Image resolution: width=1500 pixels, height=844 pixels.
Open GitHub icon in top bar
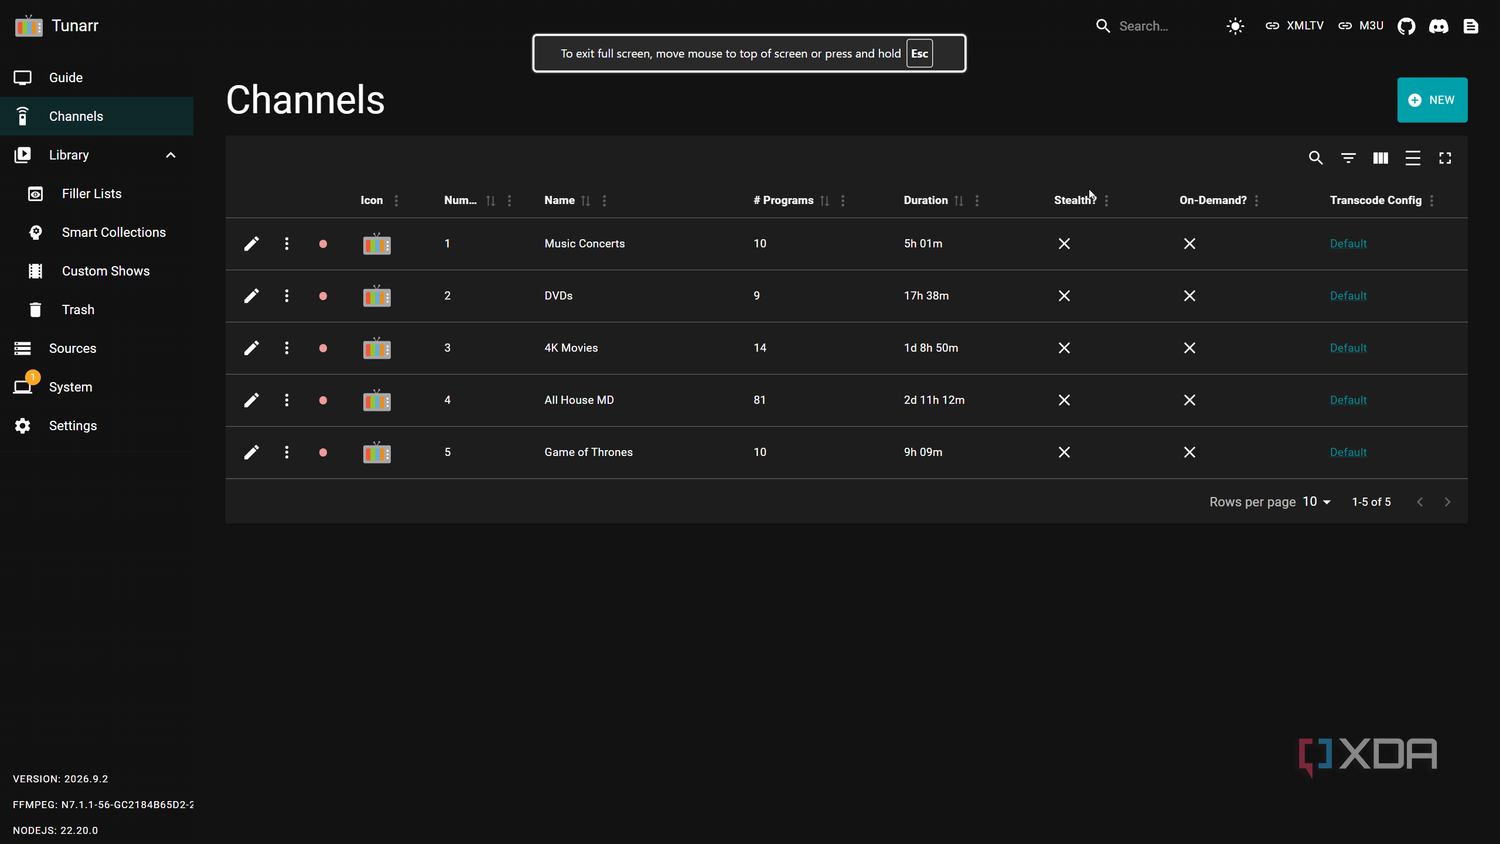pyautogui.click(x=1407, y=26)
